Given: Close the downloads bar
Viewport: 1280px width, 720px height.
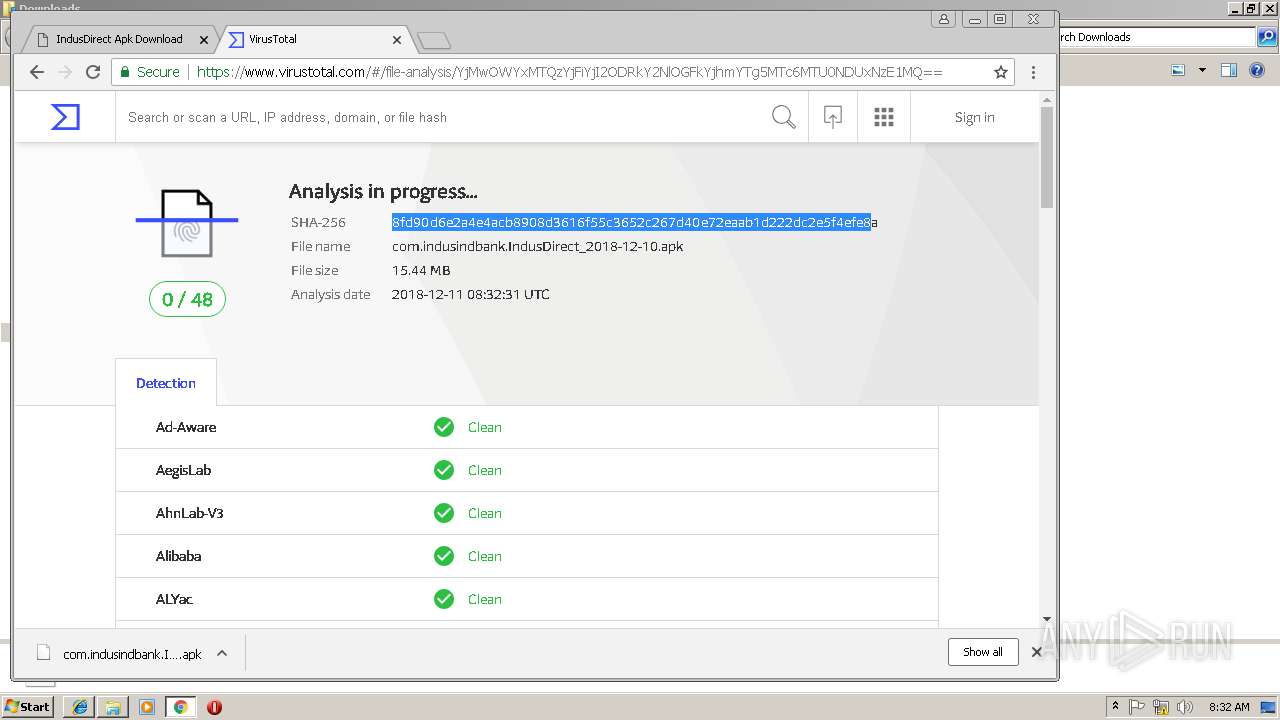Looking at the screenshot, I should tap(1037, 652).
